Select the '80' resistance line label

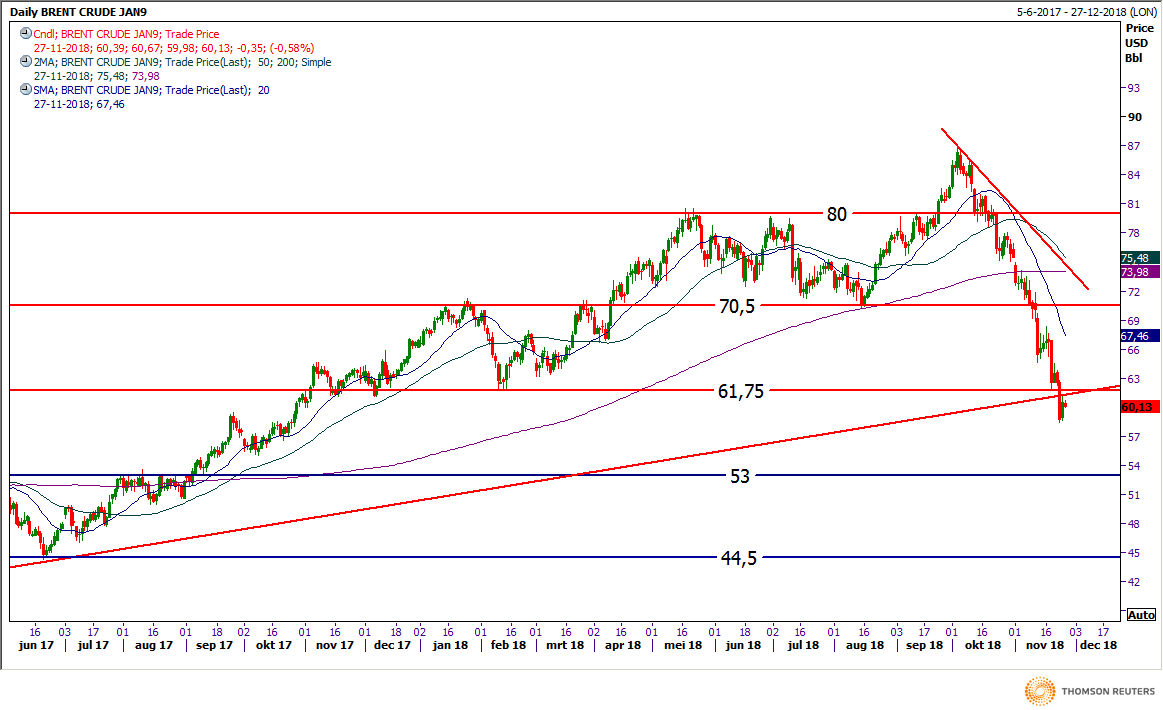coord(837,214)
